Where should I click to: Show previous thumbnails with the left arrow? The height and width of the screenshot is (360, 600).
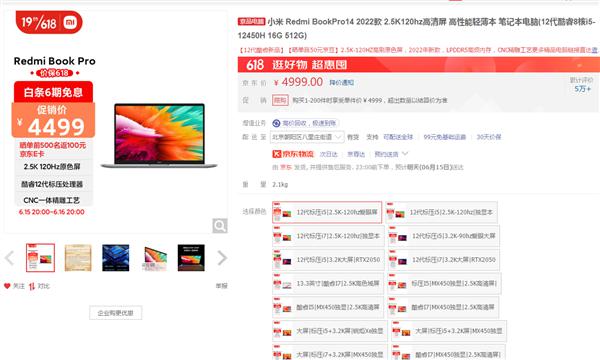[x=10, y=258]
